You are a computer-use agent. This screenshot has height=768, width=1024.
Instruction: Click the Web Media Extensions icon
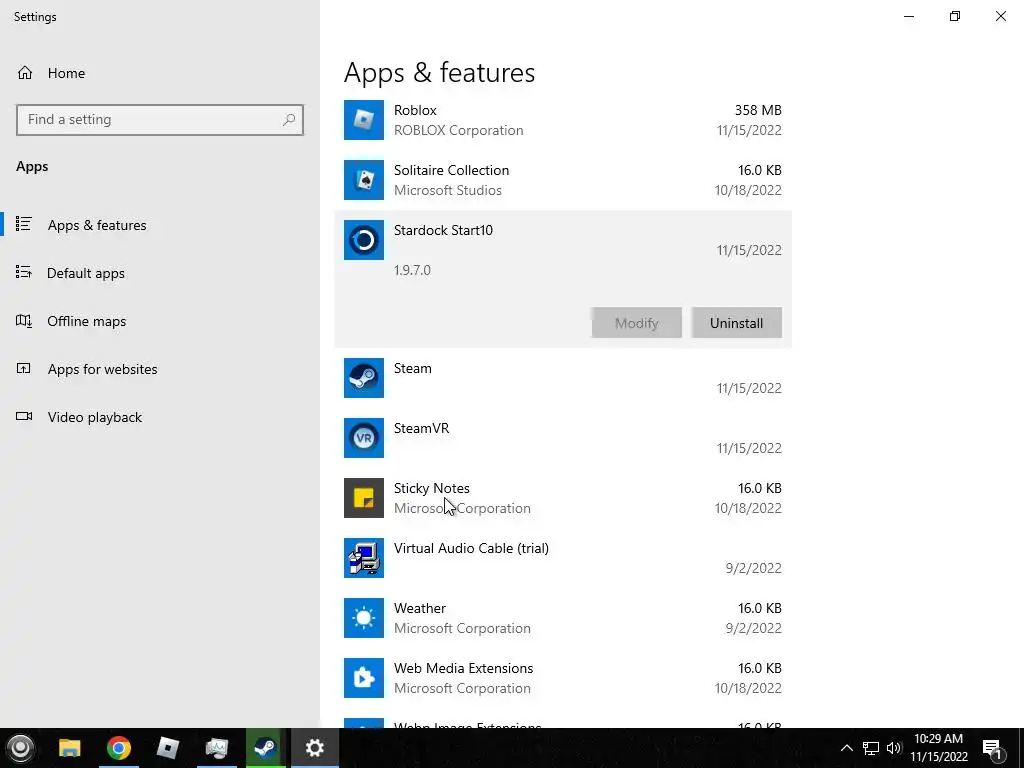pyautogui.click(x=364, y=679)
